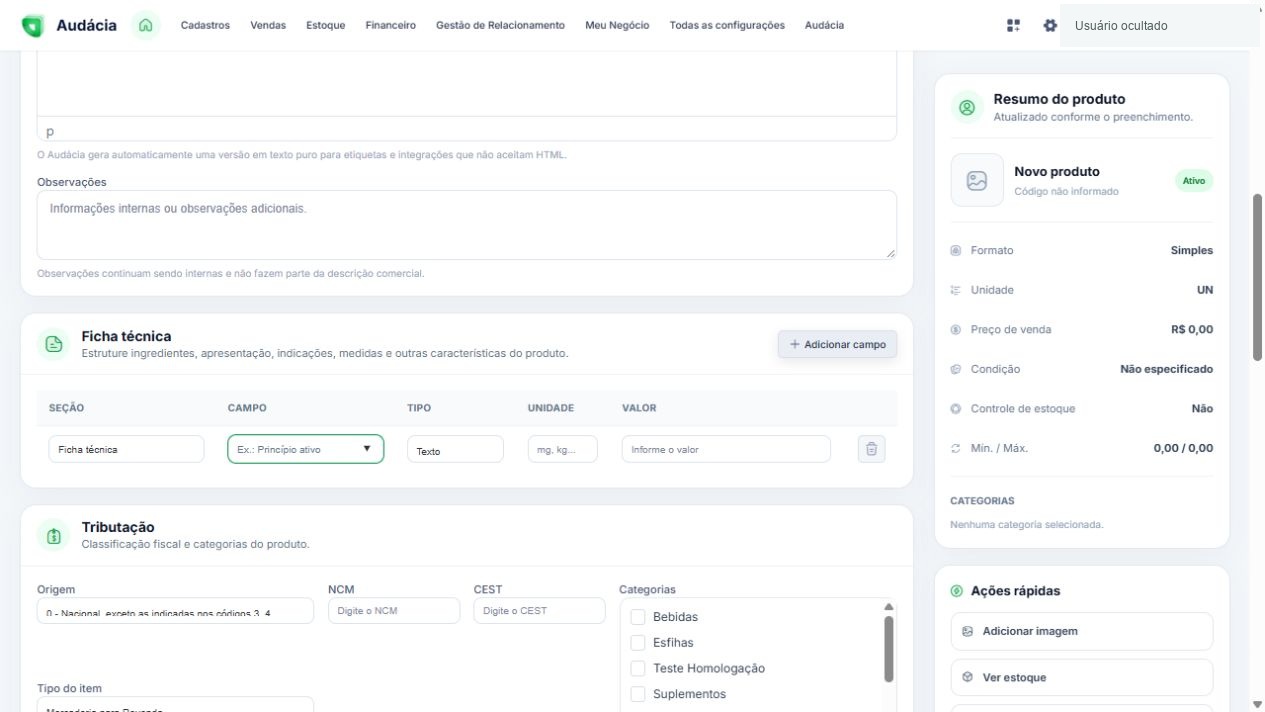Click the Resumo do produto icon
The height and width of the screenshot is (712, 1265).
[x=966, y=107]
